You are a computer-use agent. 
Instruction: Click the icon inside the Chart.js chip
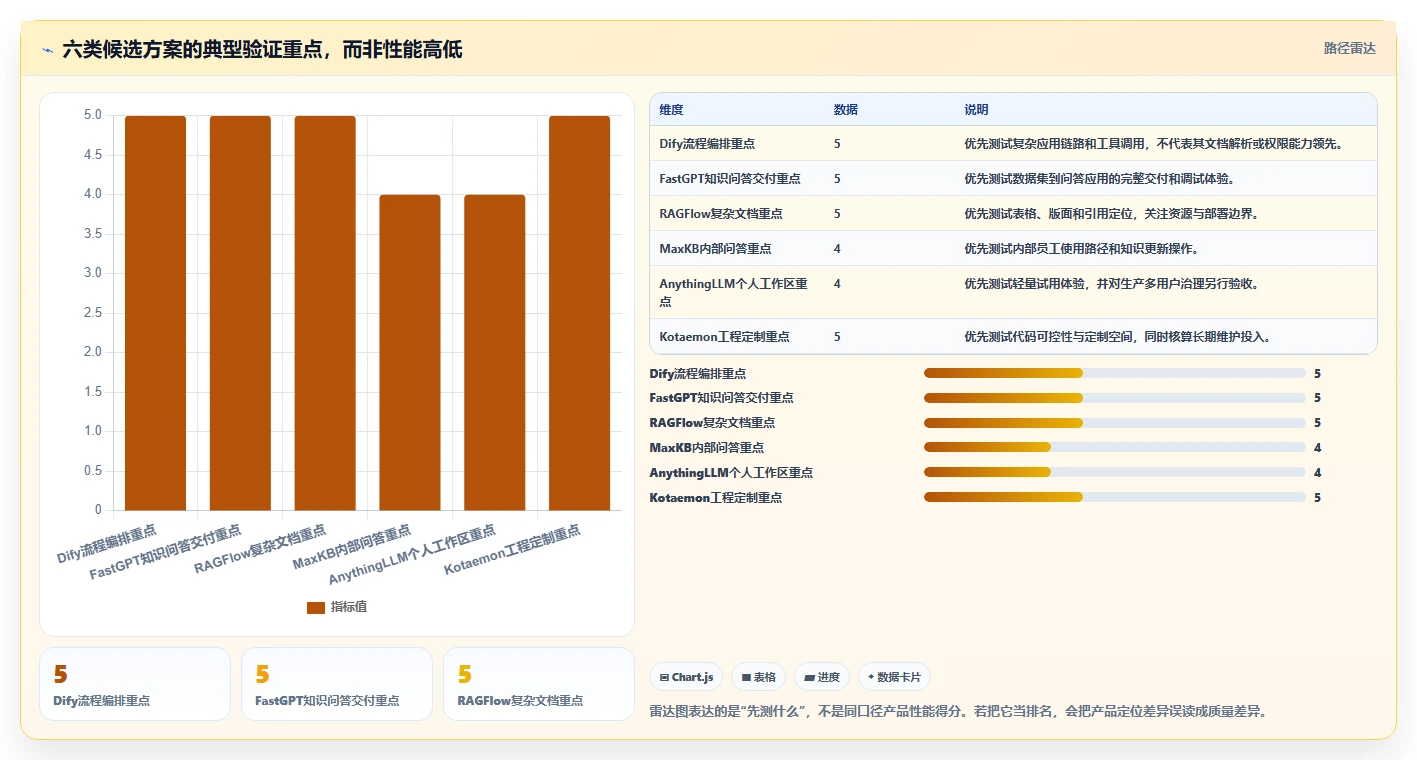point(664,677)
